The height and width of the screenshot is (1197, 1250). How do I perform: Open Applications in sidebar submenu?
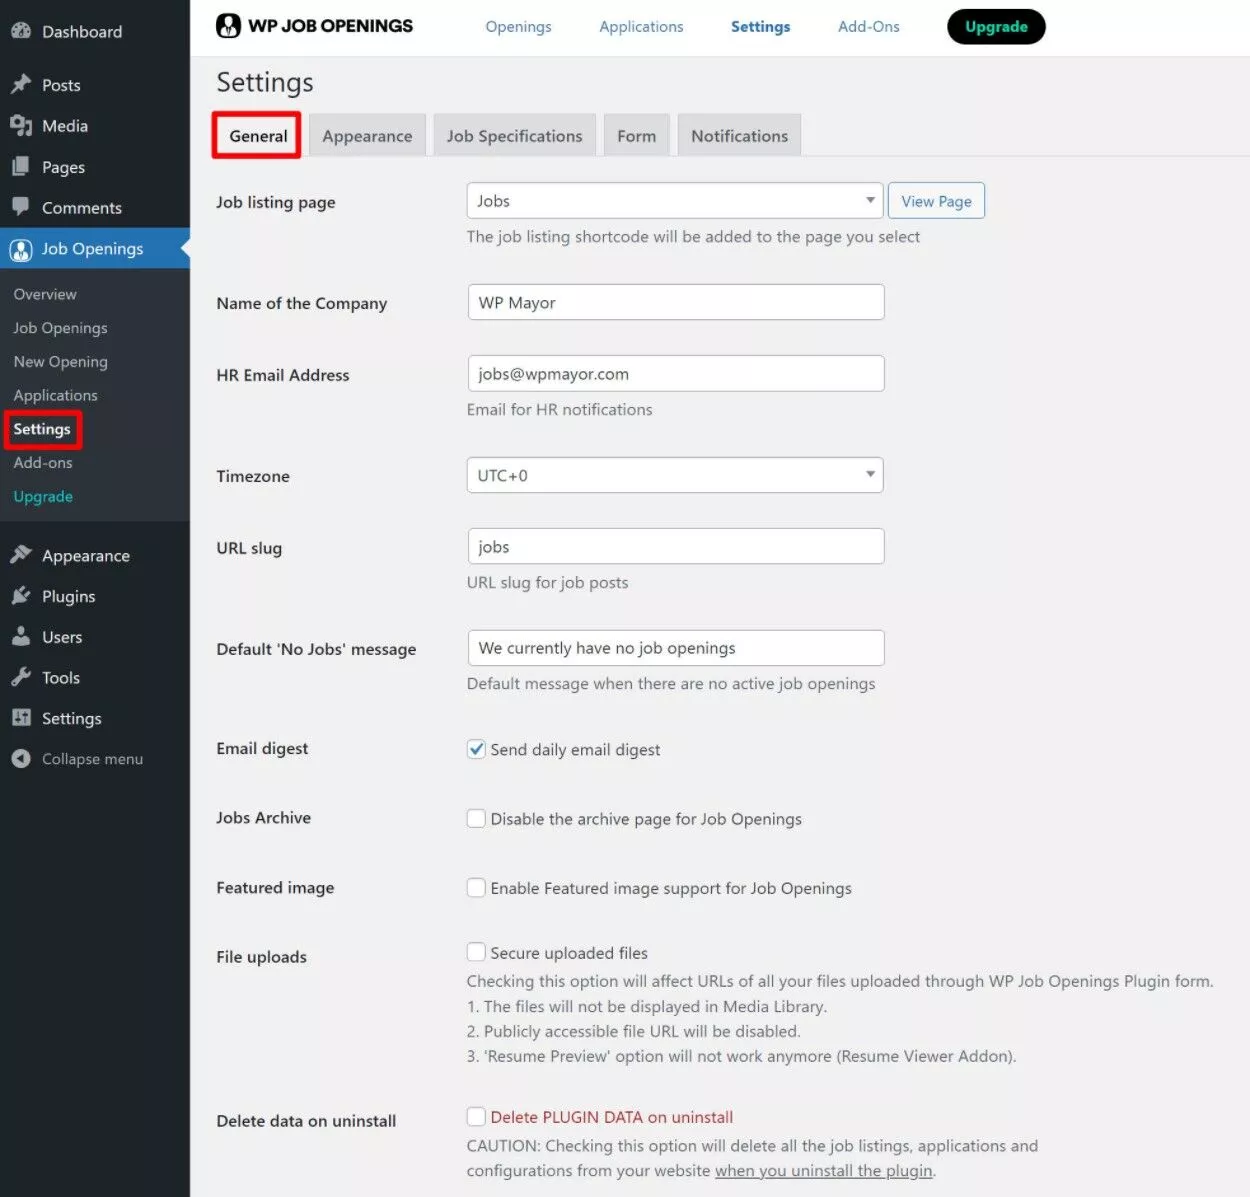(55, 395)
